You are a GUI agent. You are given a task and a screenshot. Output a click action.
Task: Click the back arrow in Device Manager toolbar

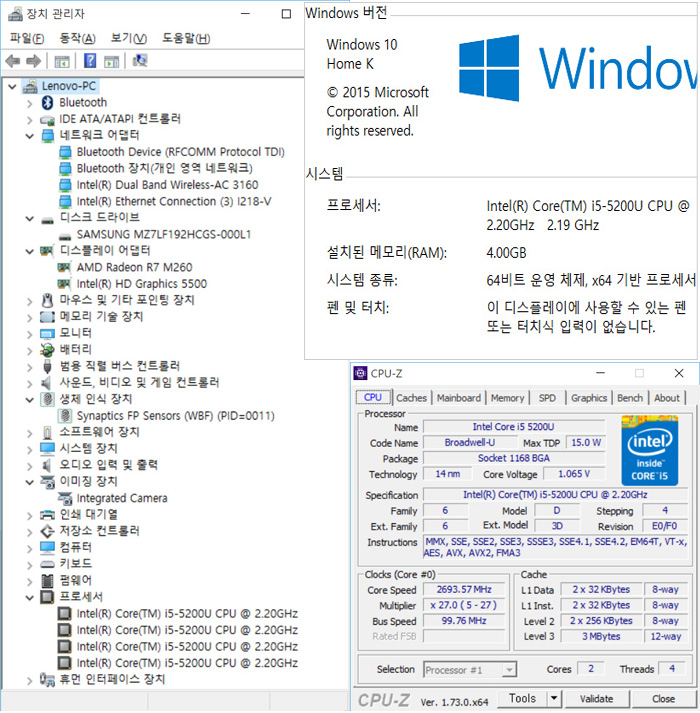(x=13, y=60)
